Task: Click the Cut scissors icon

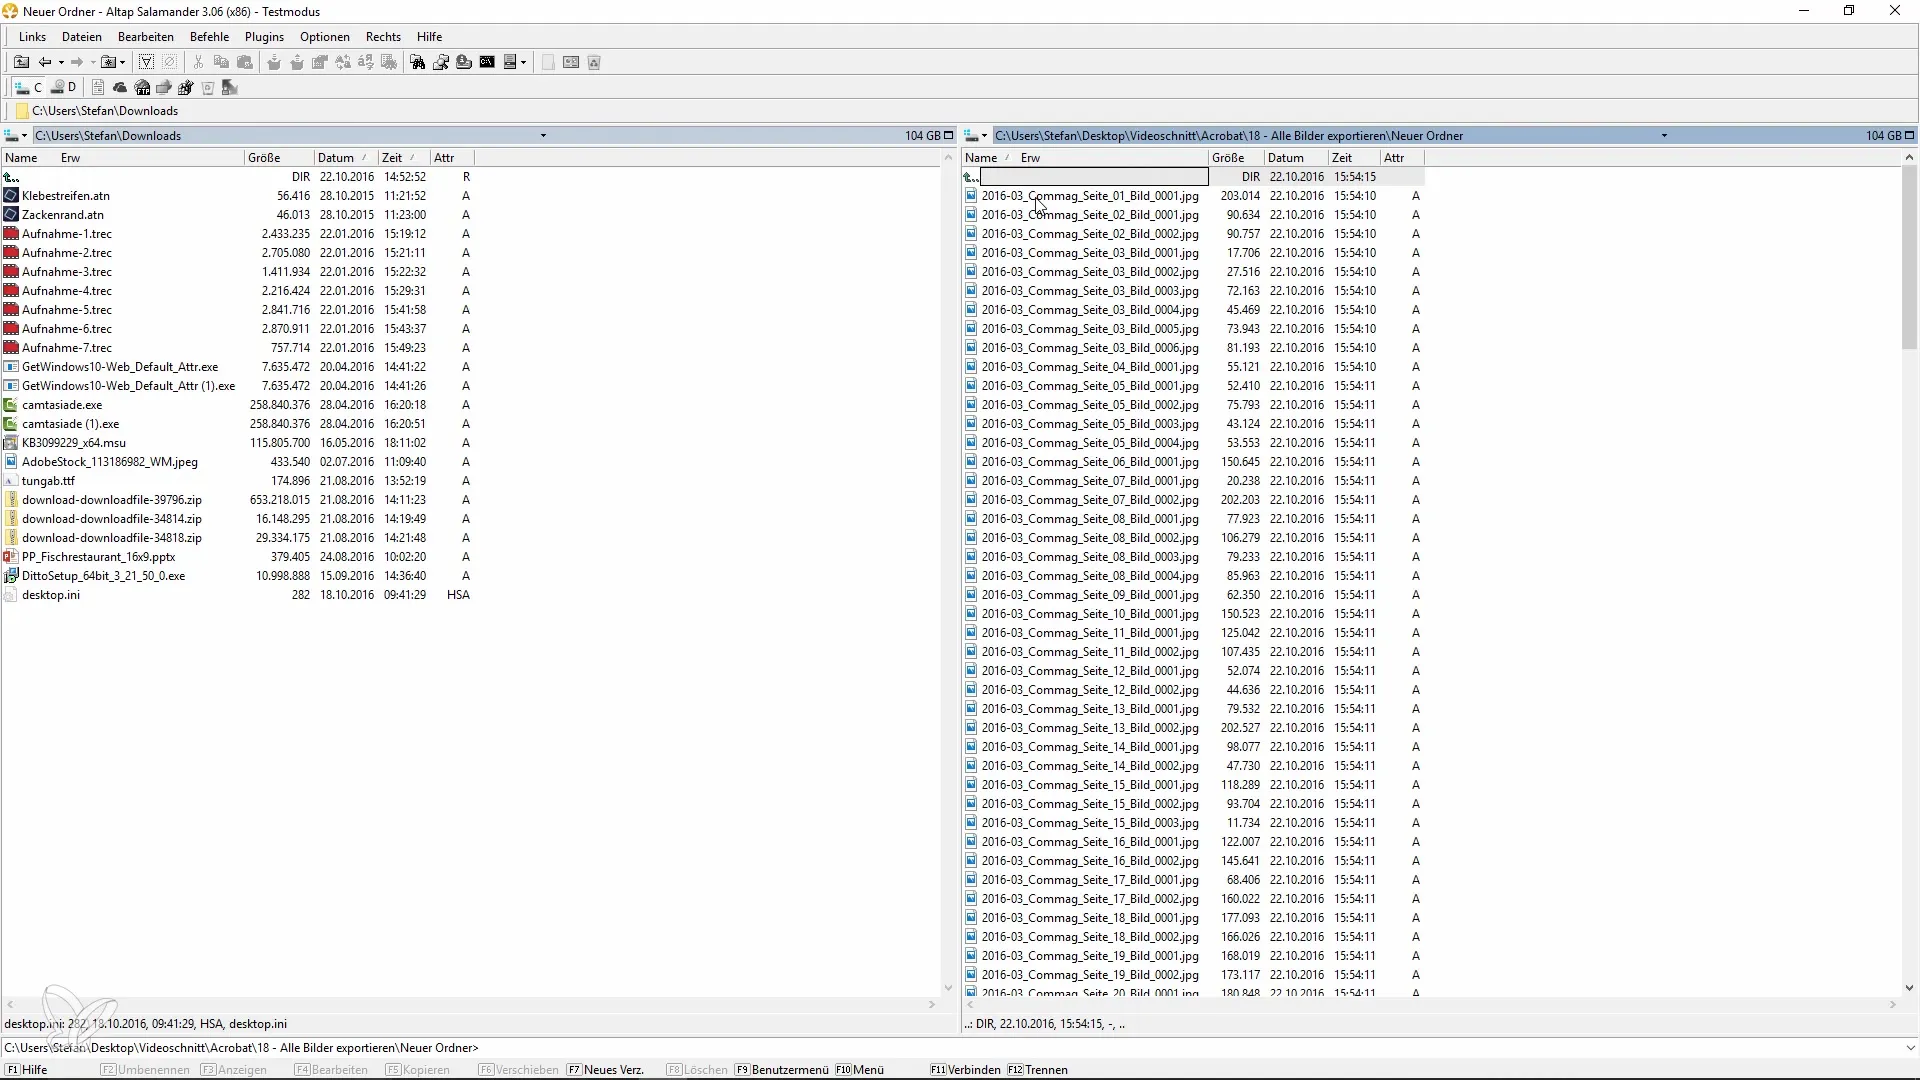Action: pos(198,62)
